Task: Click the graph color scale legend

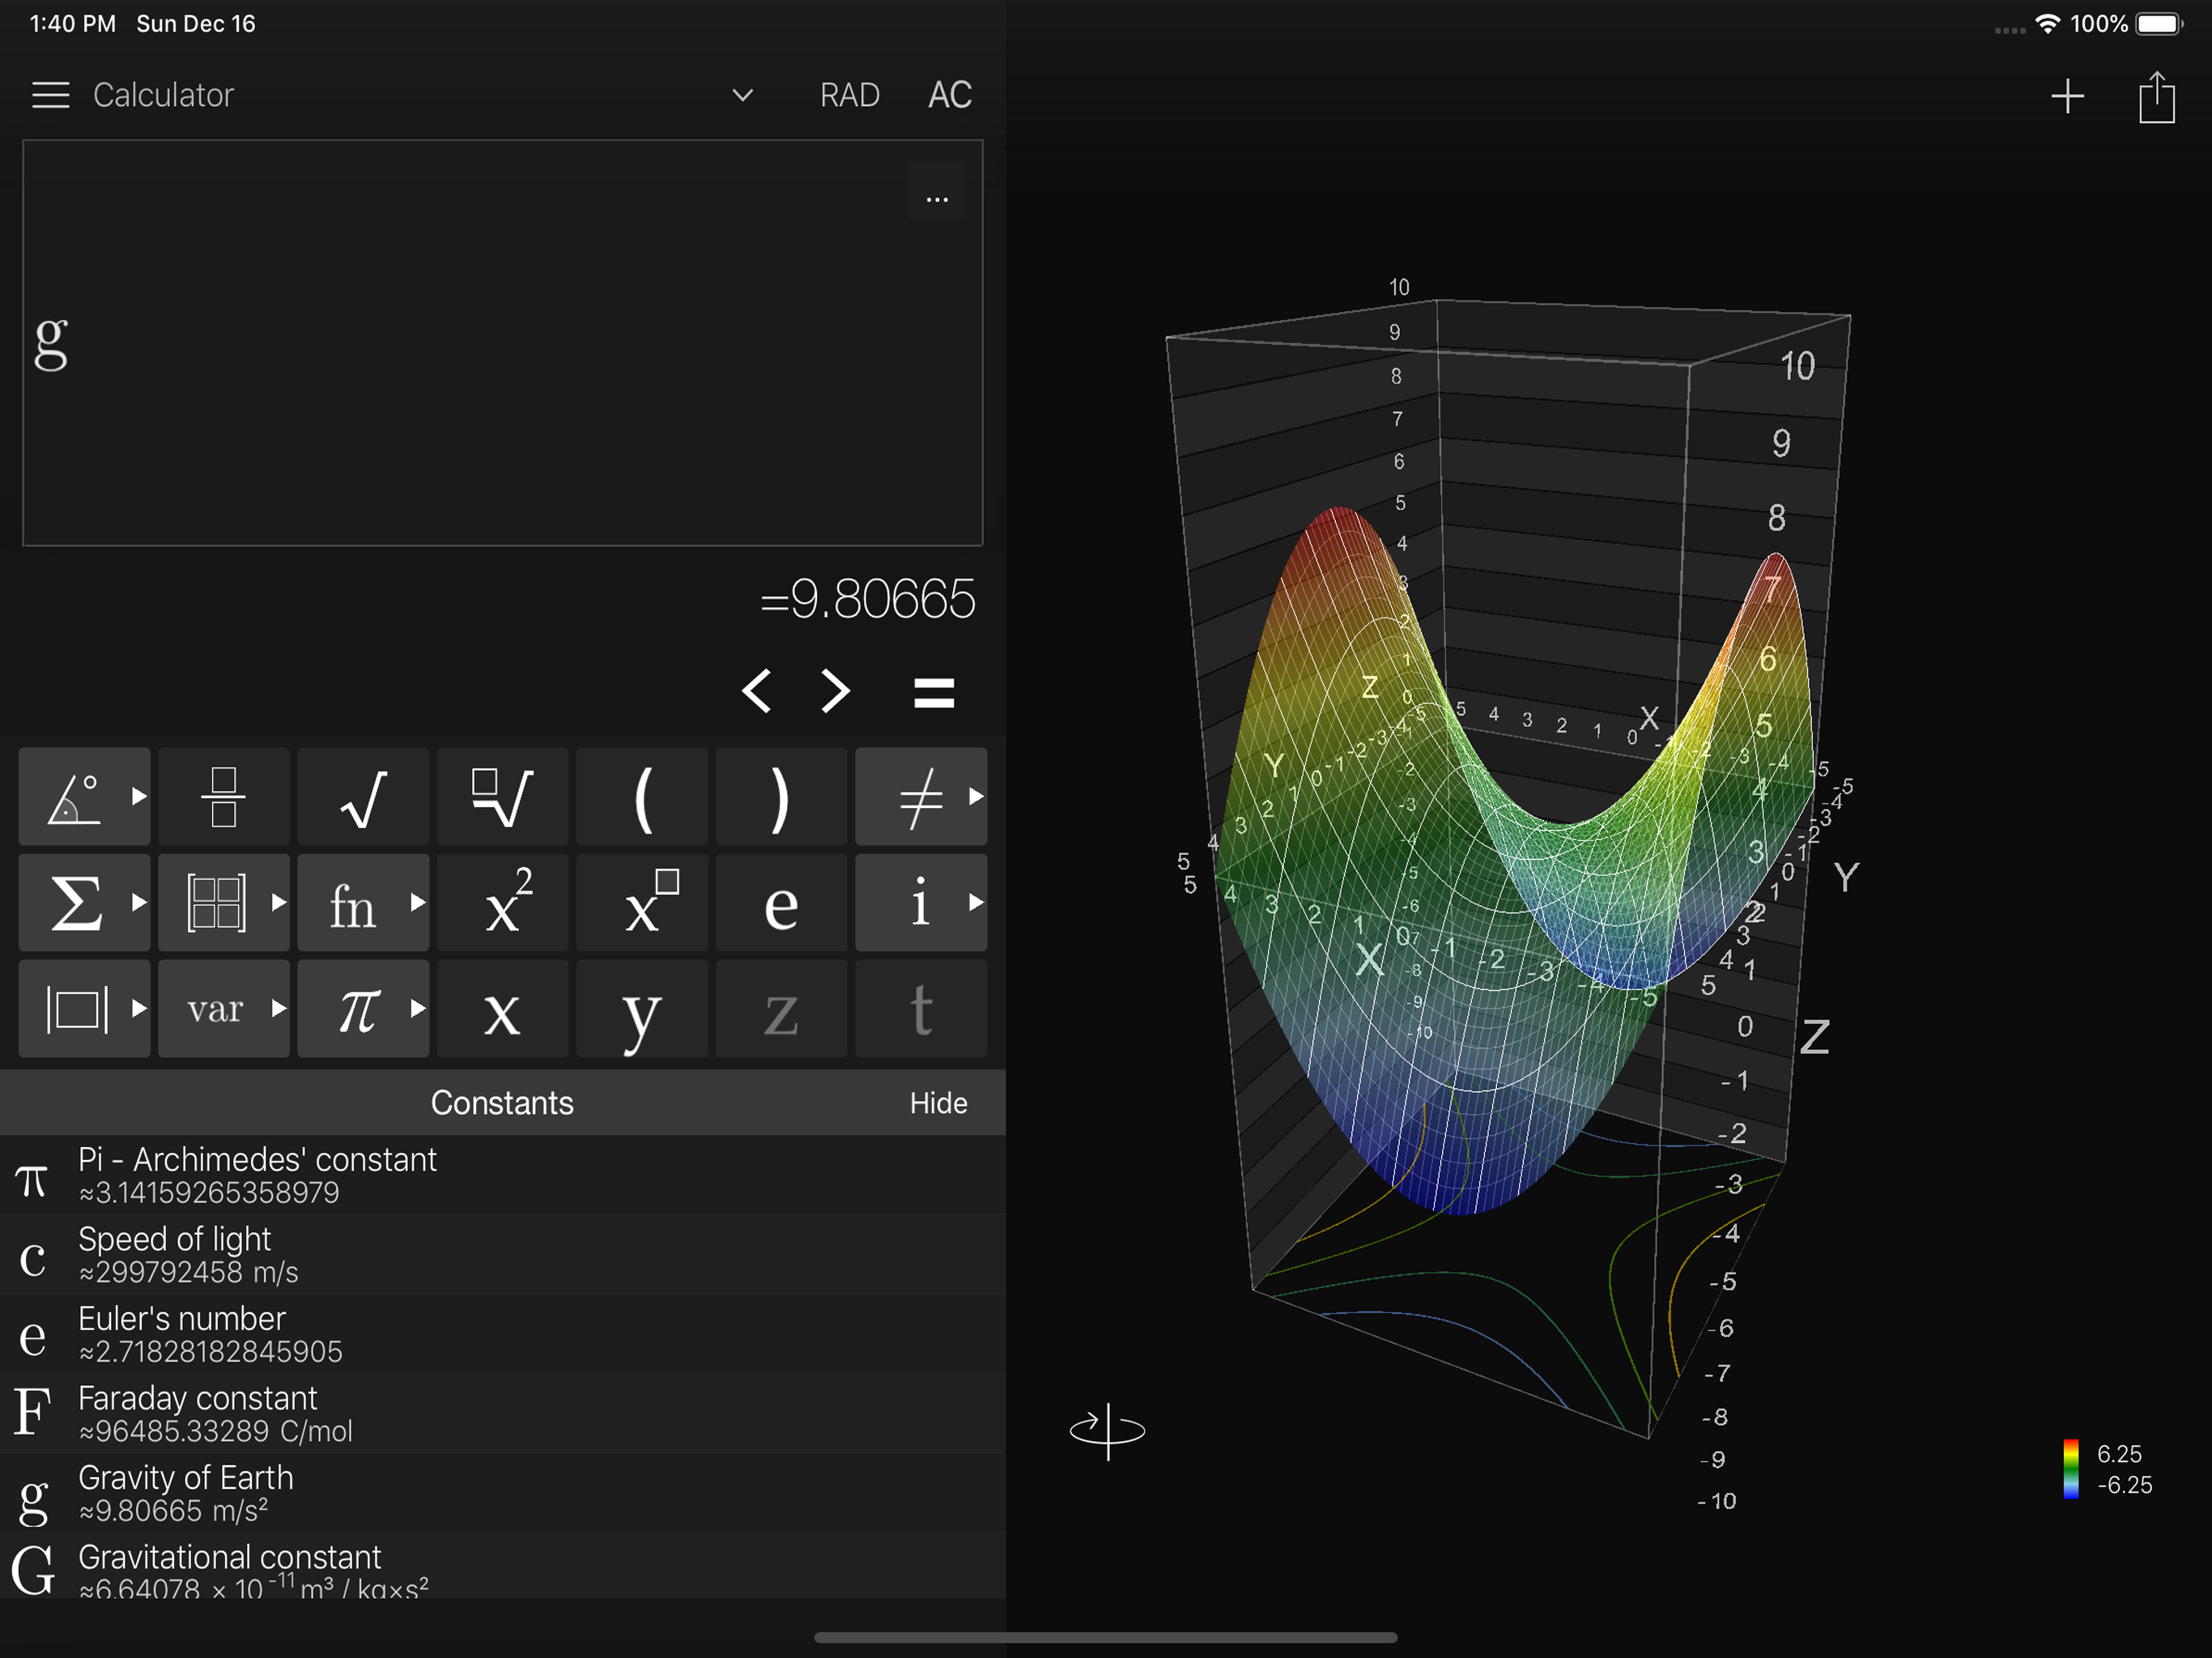Action: (x=2070, y=1469)
